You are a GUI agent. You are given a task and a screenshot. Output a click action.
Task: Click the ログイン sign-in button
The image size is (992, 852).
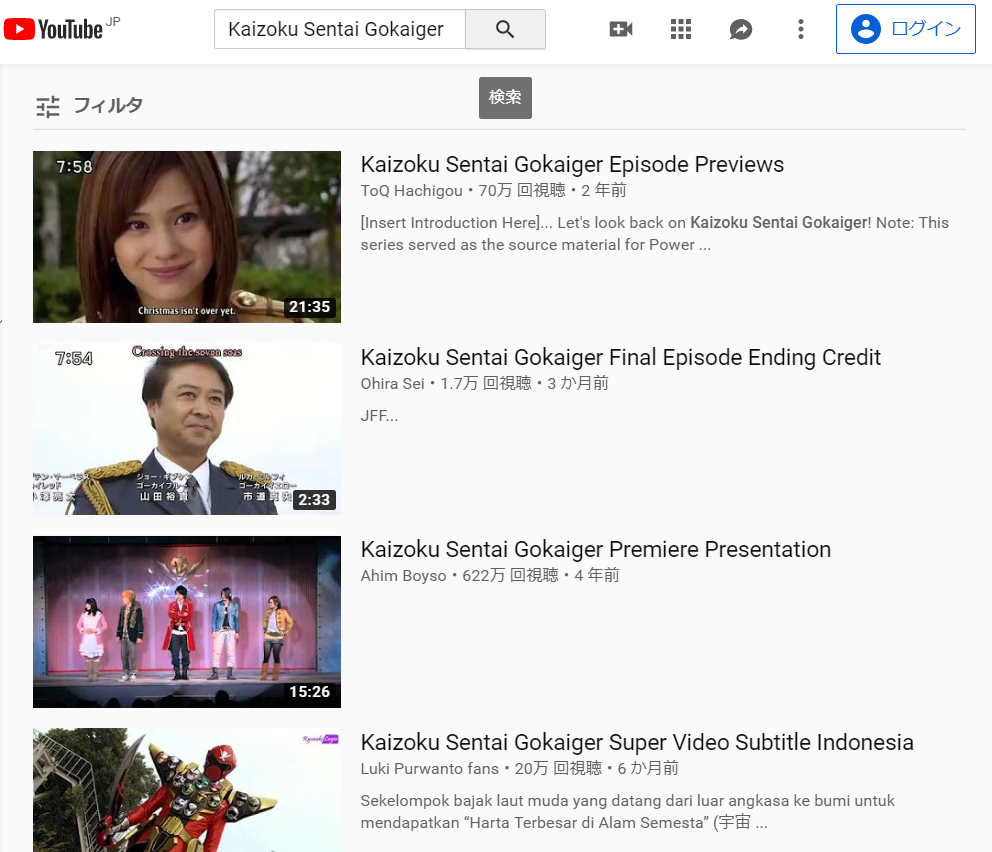(905, 29)
